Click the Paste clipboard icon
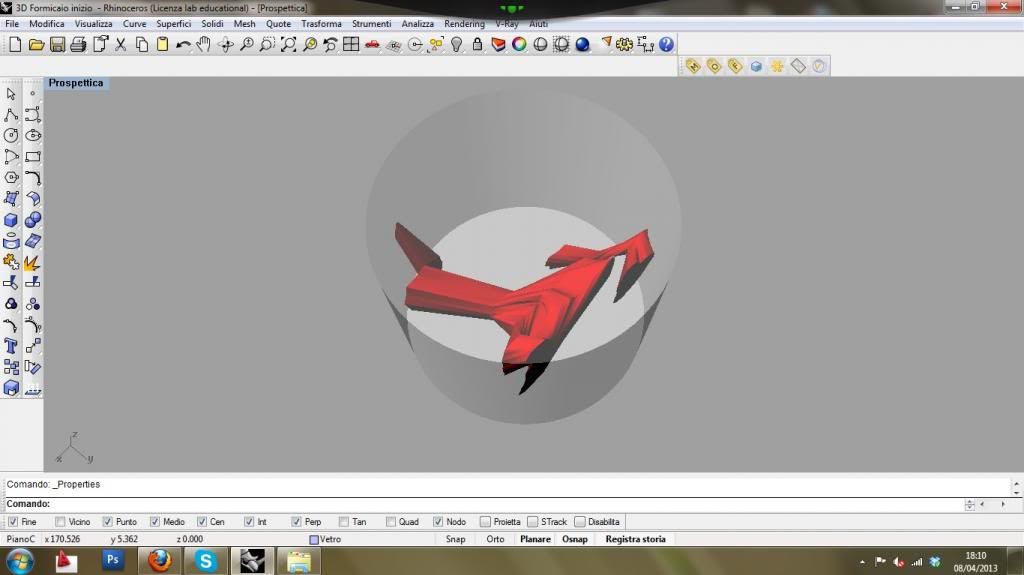 pos(162,44)
